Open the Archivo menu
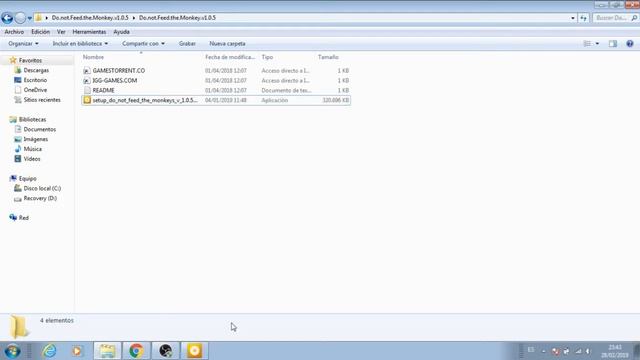 tap(14, 32)
